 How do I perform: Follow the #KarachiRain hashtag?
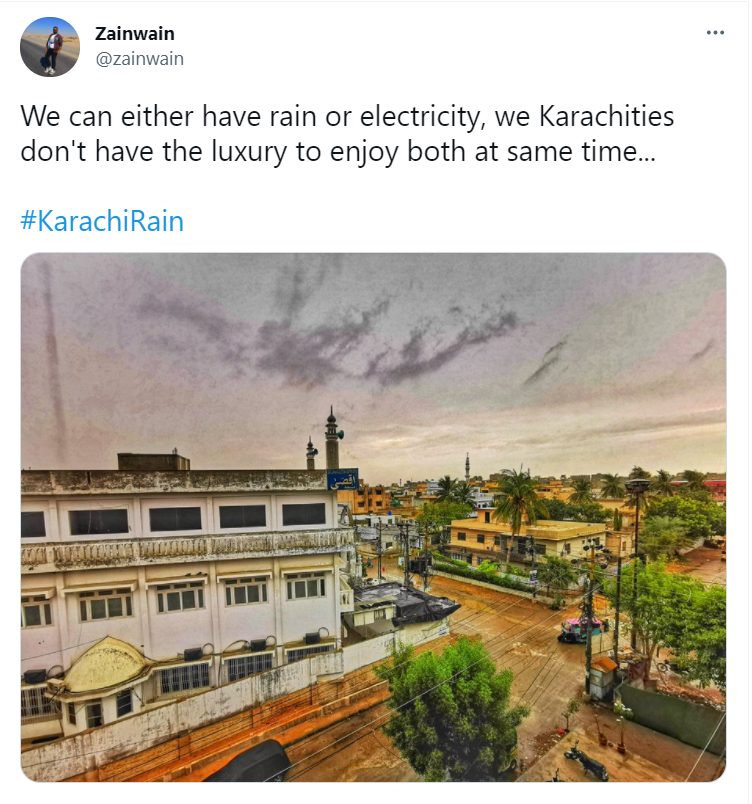(x=102, y=221)
